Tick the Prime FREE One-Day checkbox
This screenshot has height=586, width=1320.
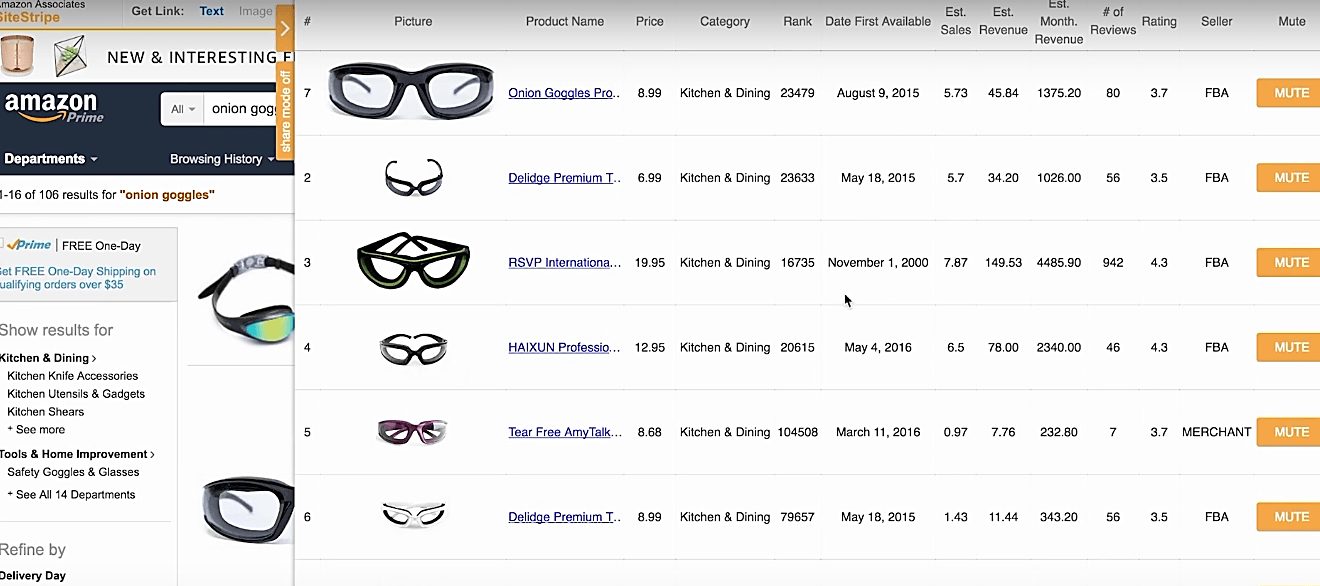(2, 245)
